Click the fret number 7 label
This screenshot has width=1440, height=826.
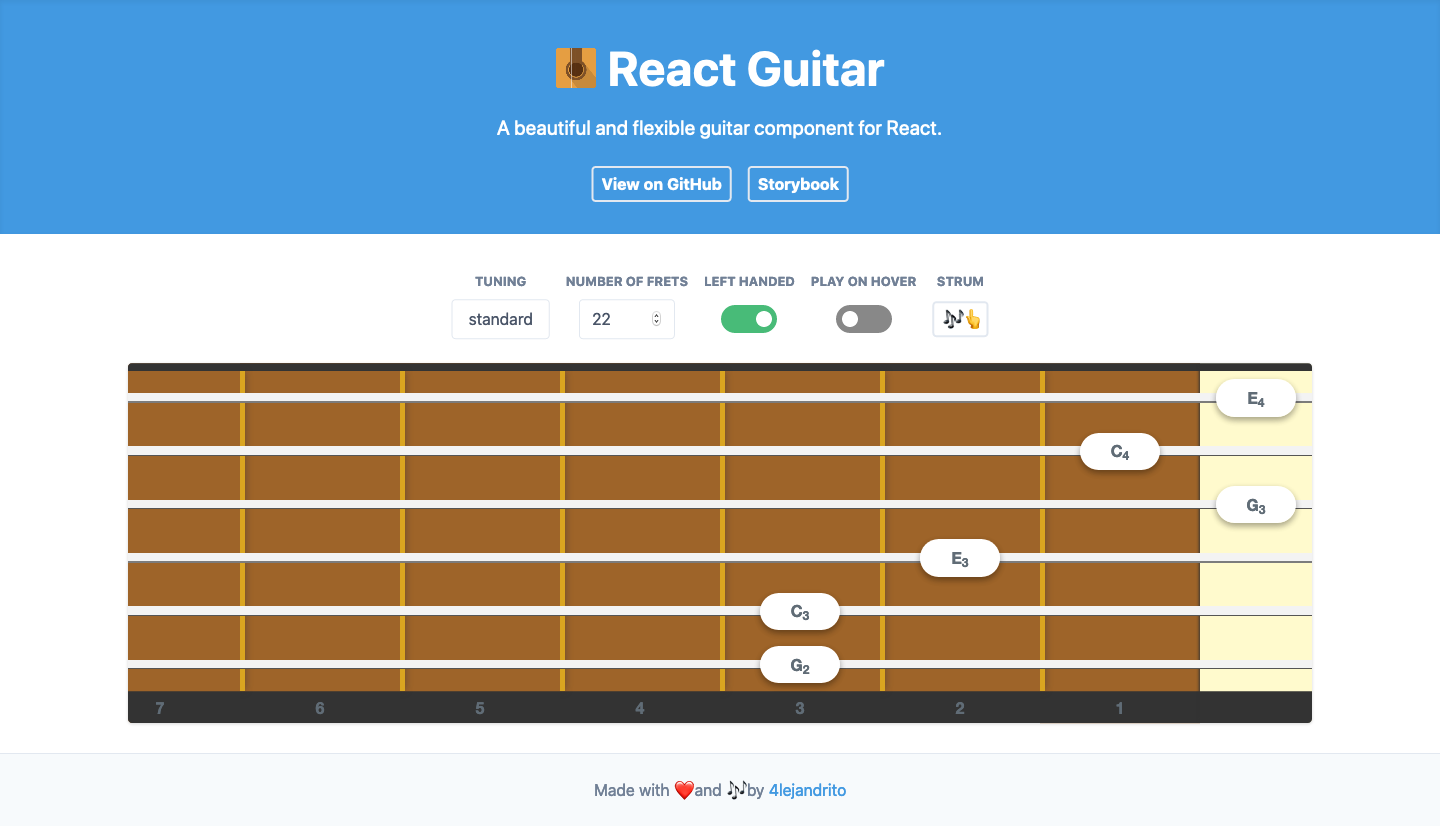coord(160,708)
